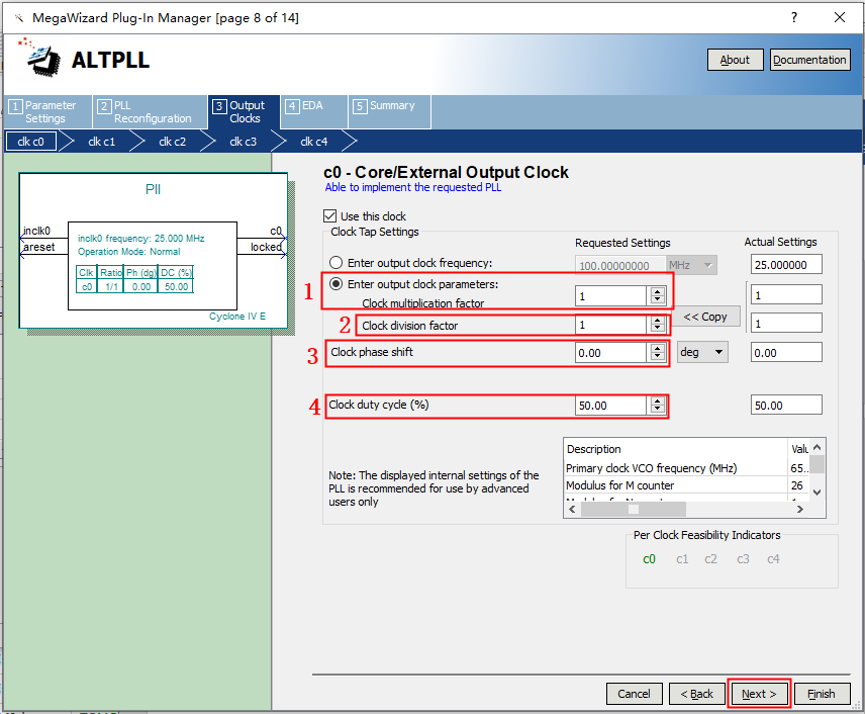Click the Clock duty cycle input field
The width and height of the screenshot is (865, 714).
pyautogui.click(x=611, y=405)
